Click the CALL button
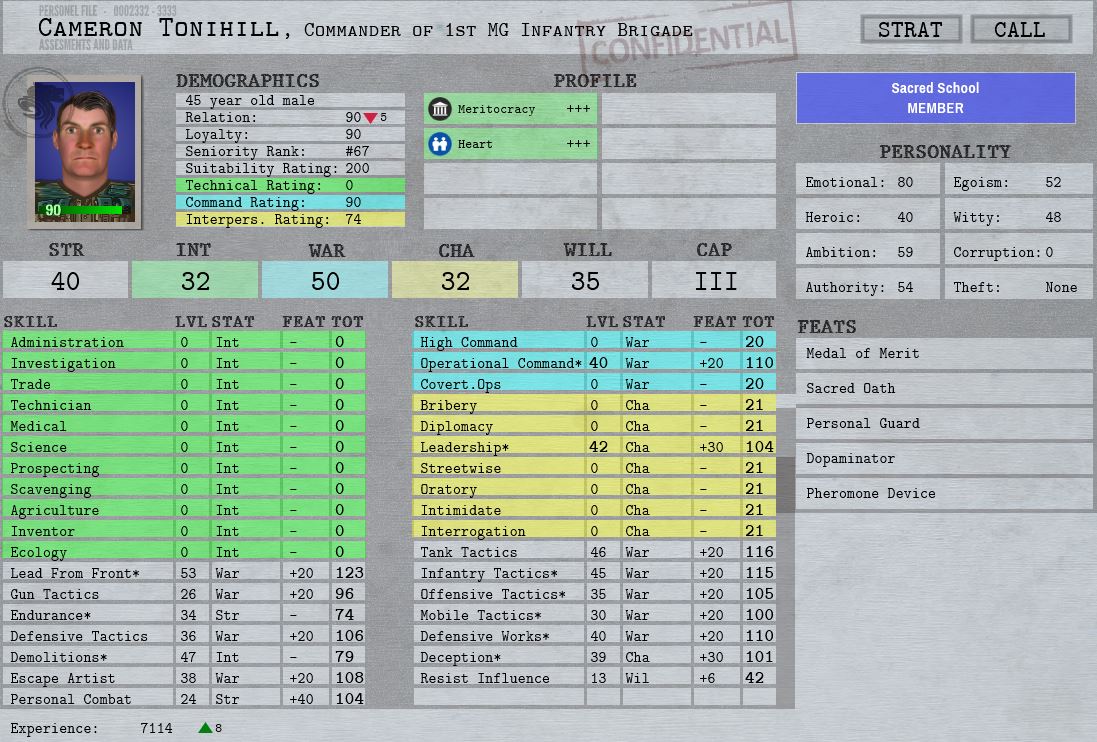 point(1020,30)
